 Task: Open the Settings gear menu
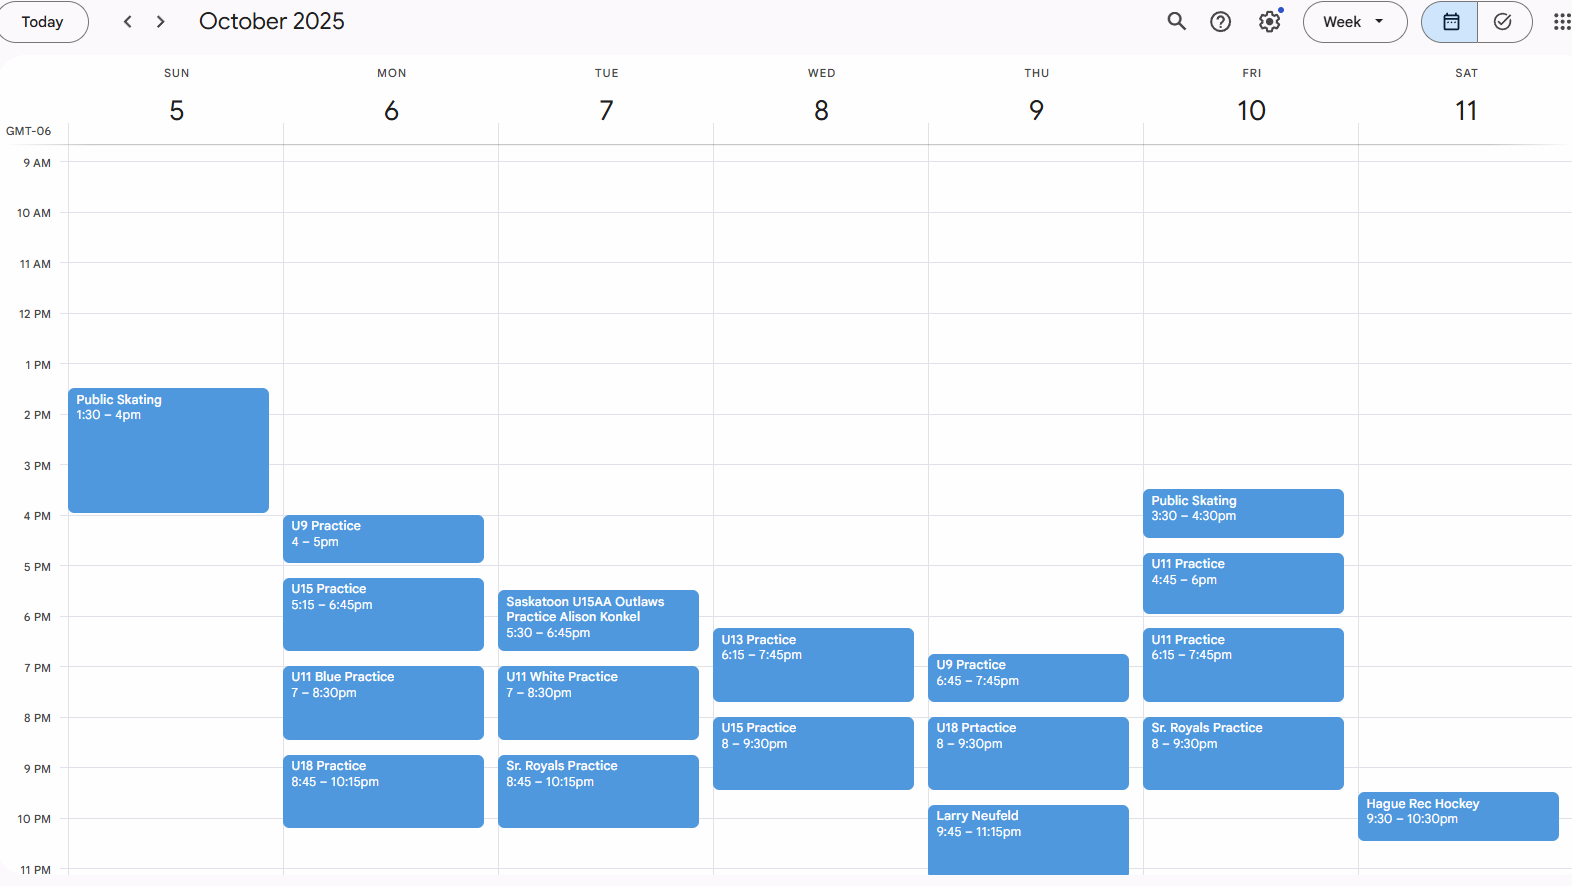(1269, 21)
